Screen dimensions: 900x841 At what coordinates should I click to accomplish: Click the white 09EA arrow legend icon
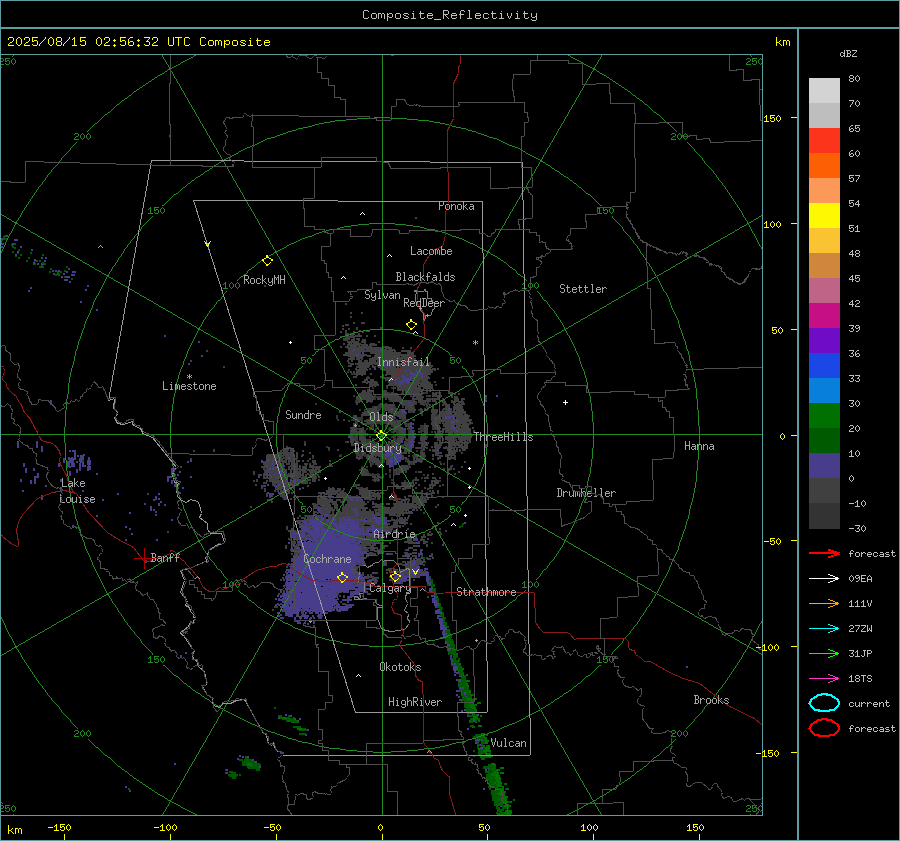click(824, 579)
